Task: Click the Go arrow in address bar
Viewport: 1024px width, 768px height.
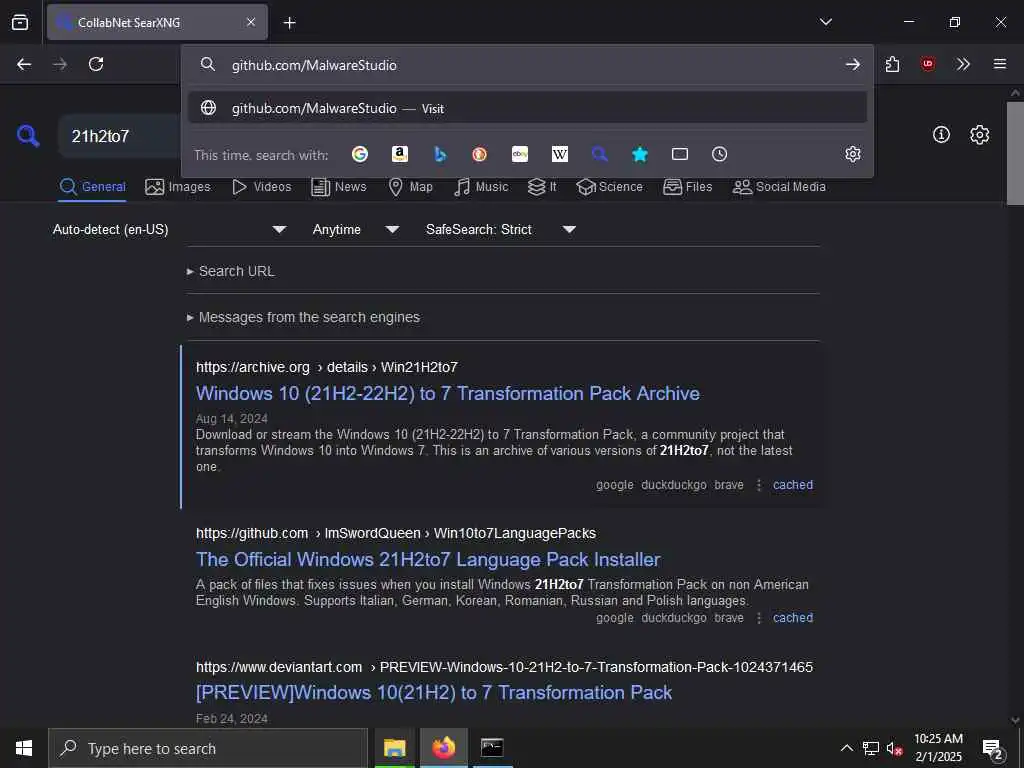Action: click(x=852, y=64)
